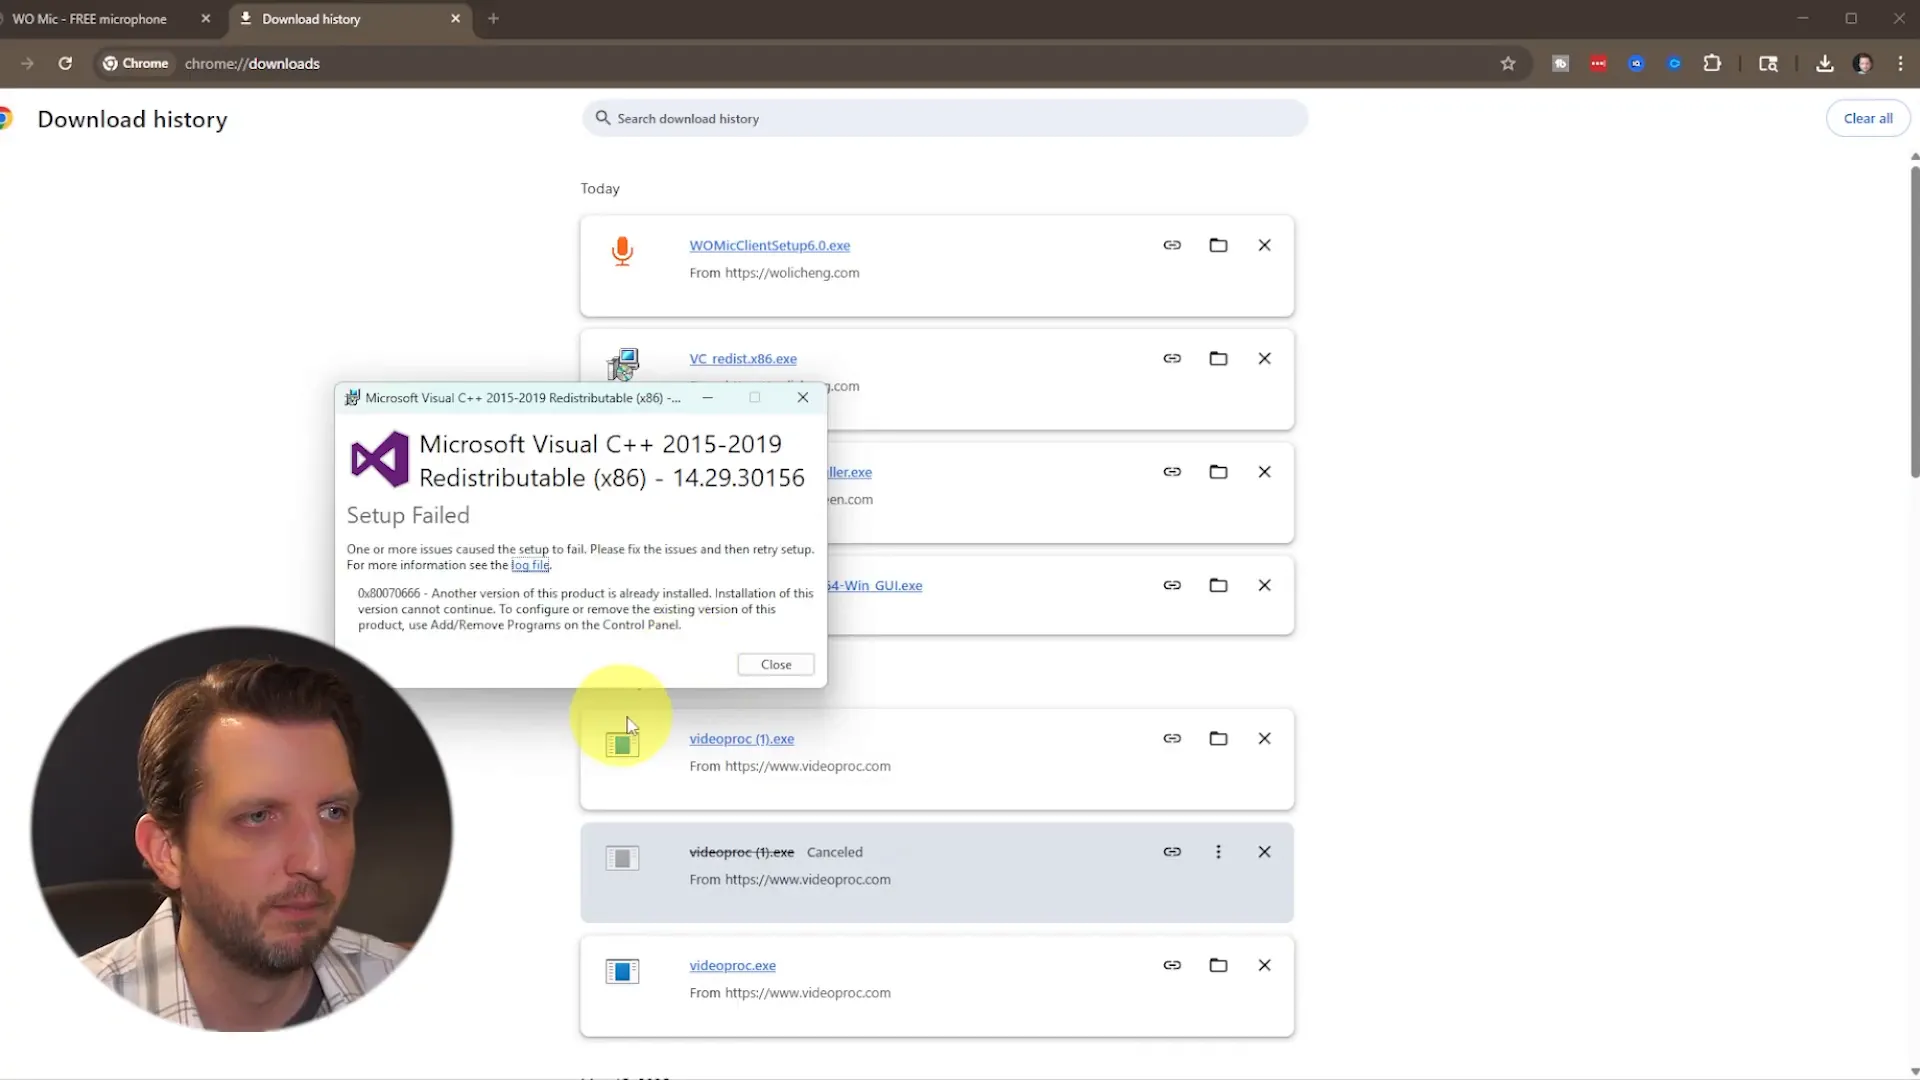This screenshot has width=1920, height=1080.
Task: Open videoproc (1).exe file link
Action: (741, 739)
